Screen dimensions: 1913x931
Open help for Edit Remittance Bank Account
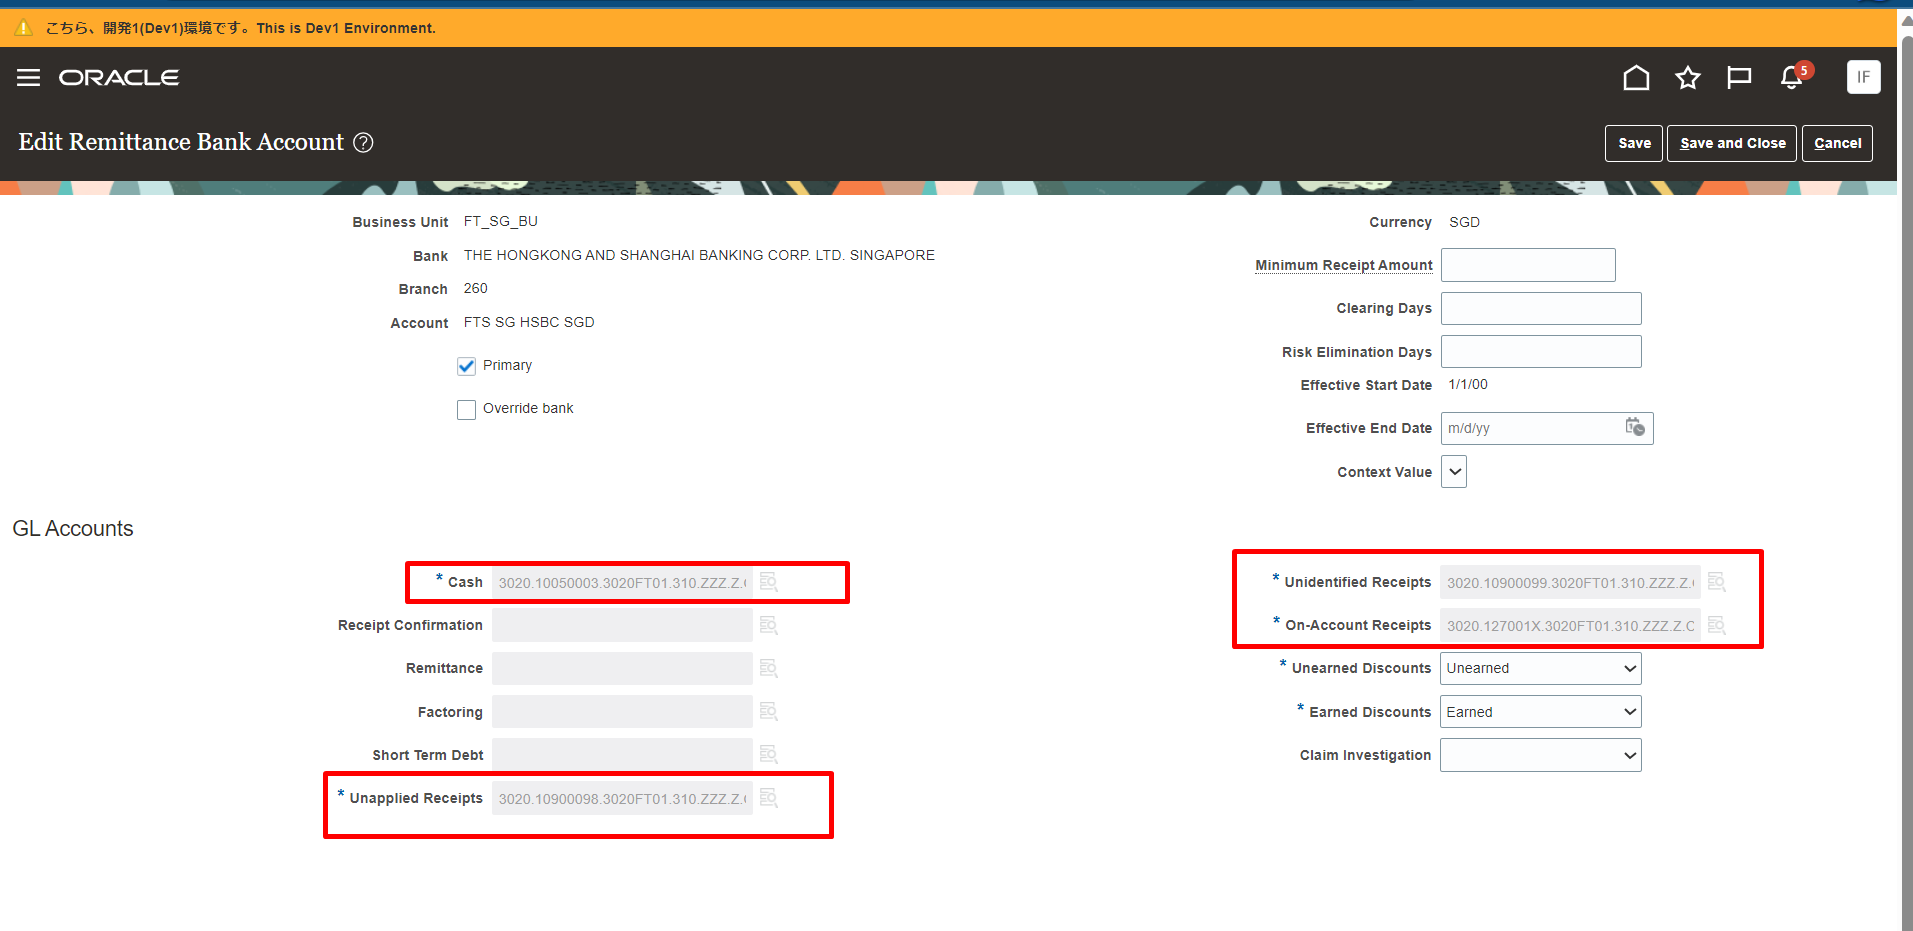click(x=362, y=142)
